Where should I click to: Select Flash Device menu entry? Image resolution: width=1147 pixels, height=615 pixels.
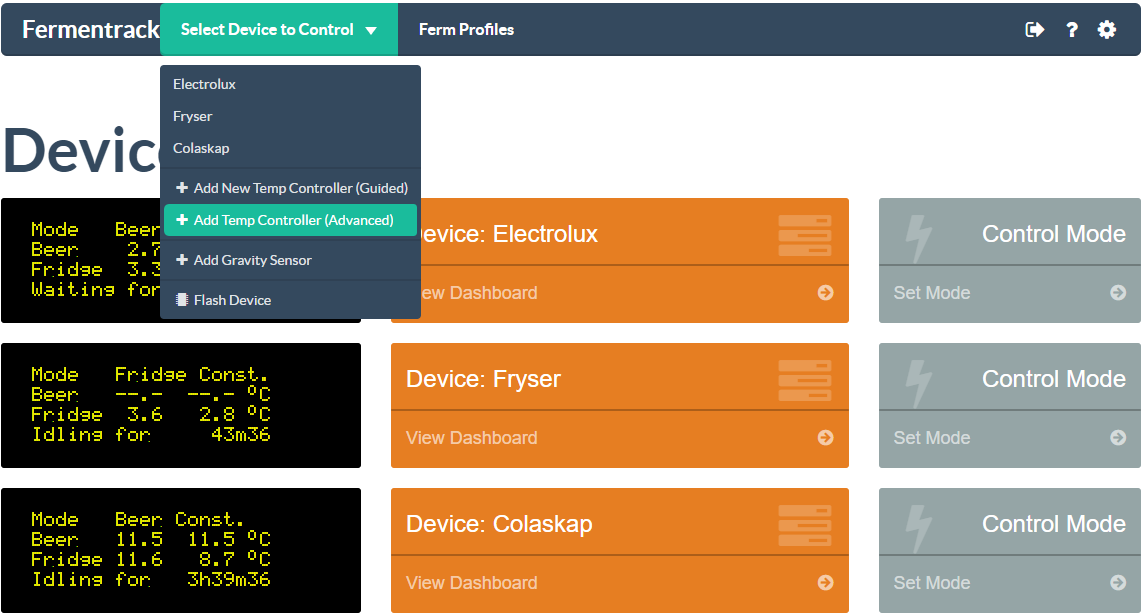point(290,300)
